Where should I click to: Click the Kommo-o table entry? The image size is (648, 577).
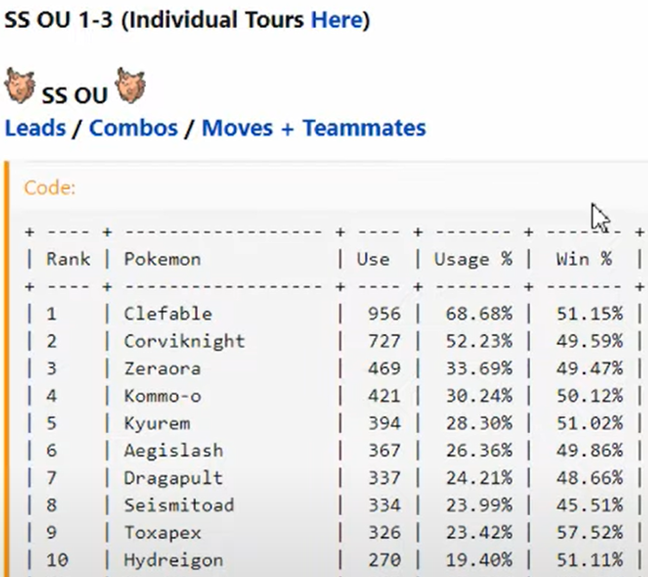point(162,396)
